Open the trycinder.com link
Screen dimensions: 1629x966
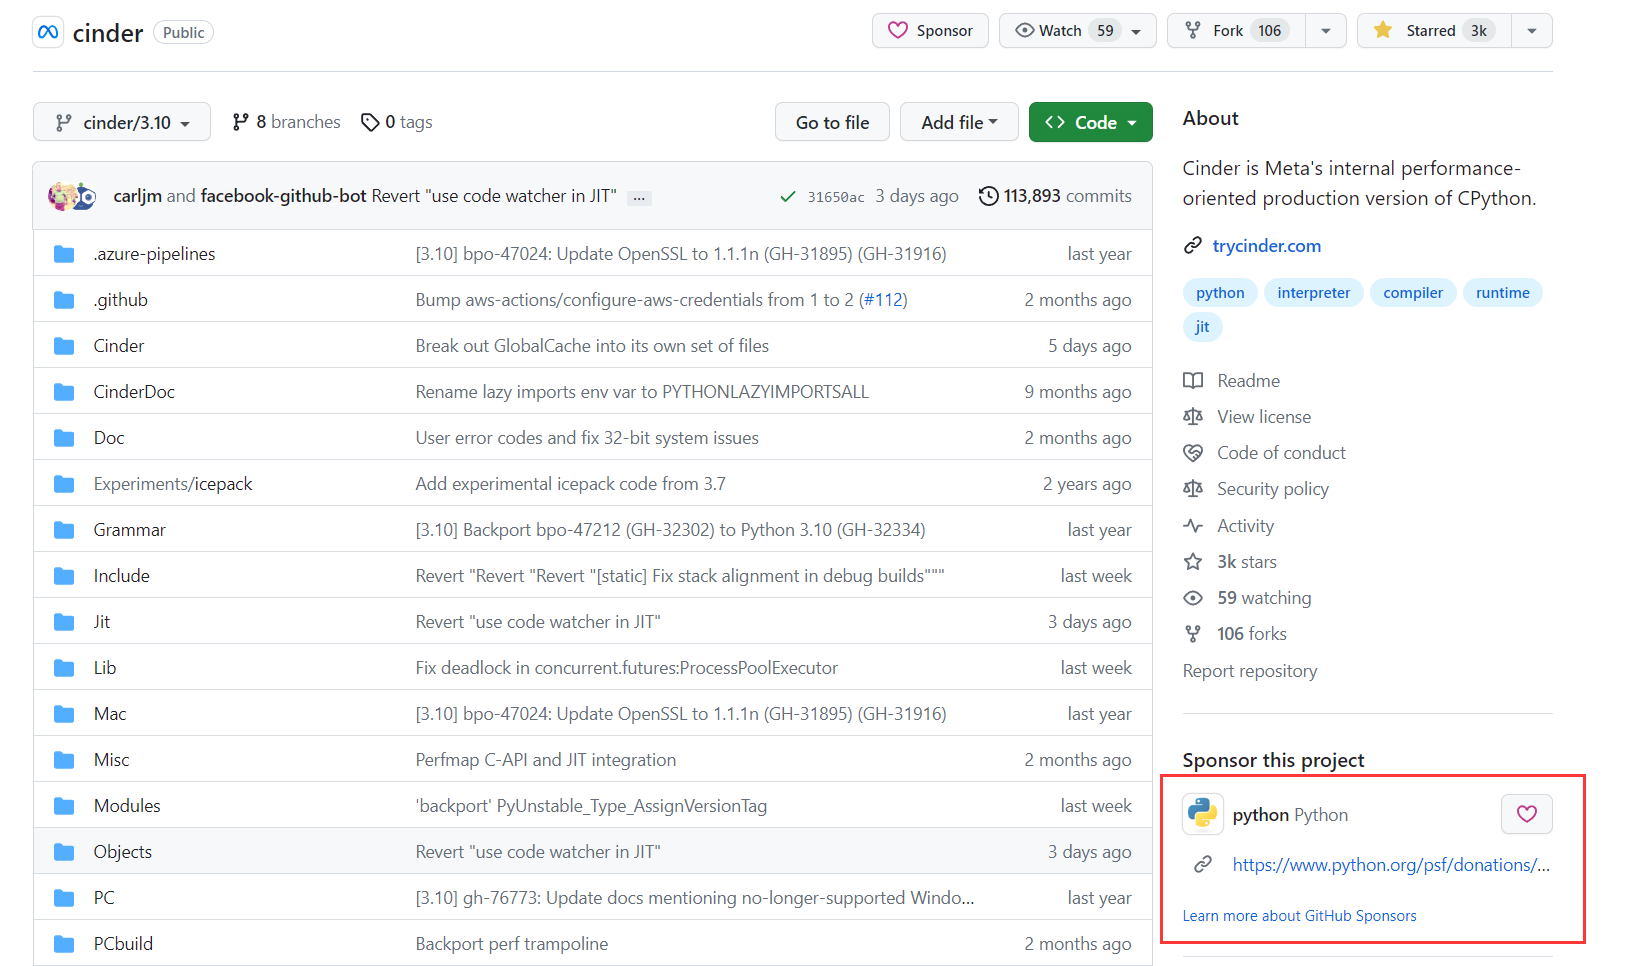click(x=1266, y=246)
